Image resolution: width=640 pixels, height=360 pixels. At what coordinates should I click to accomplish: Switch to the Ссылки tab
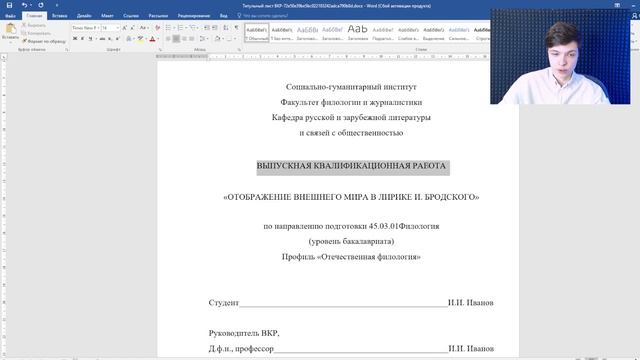pyautogui.click(x=131, y=16)
